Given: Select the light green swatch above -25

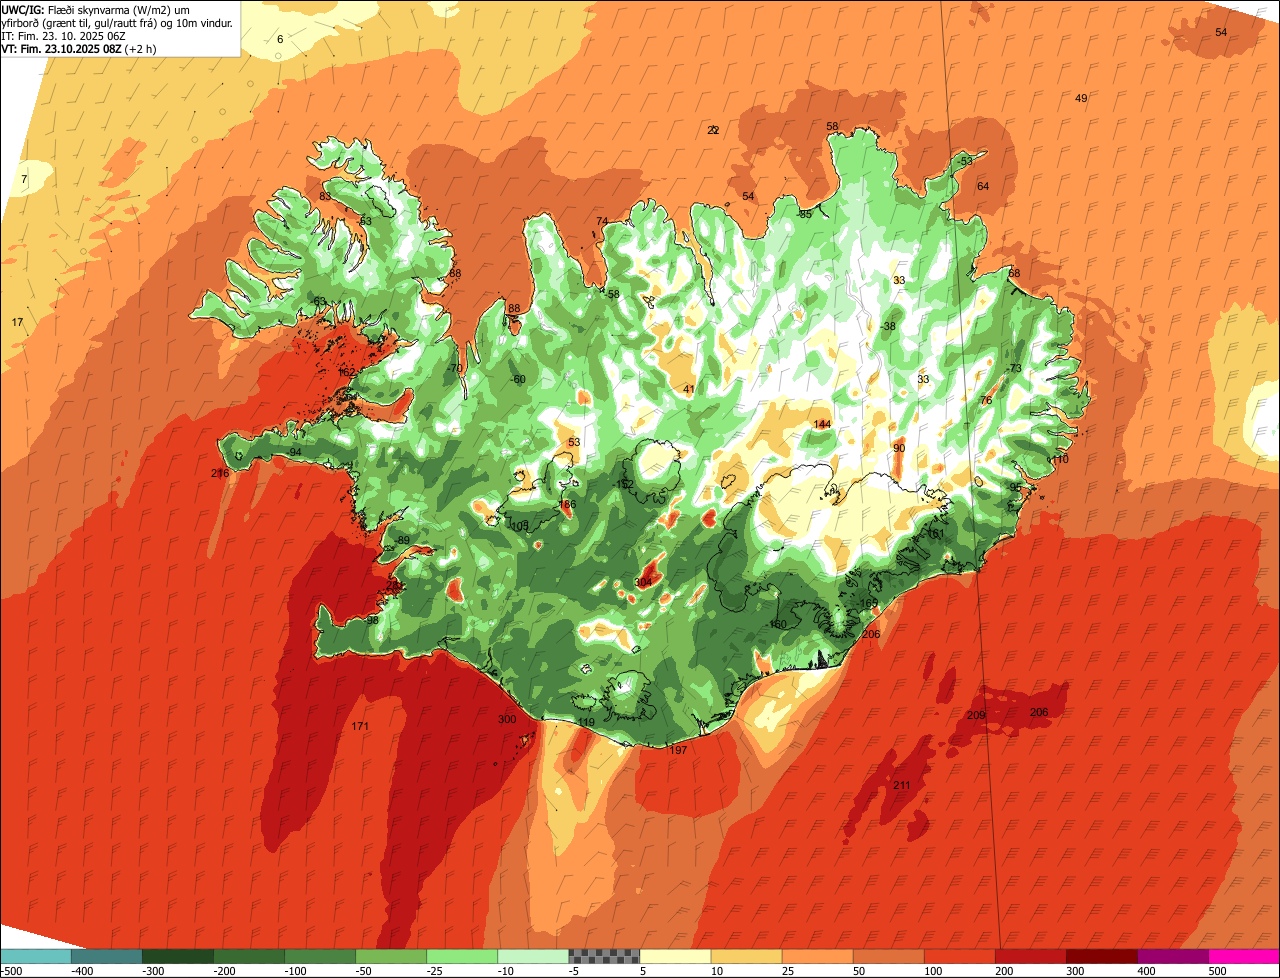Looking at the screenshot, I should [462, 956].
